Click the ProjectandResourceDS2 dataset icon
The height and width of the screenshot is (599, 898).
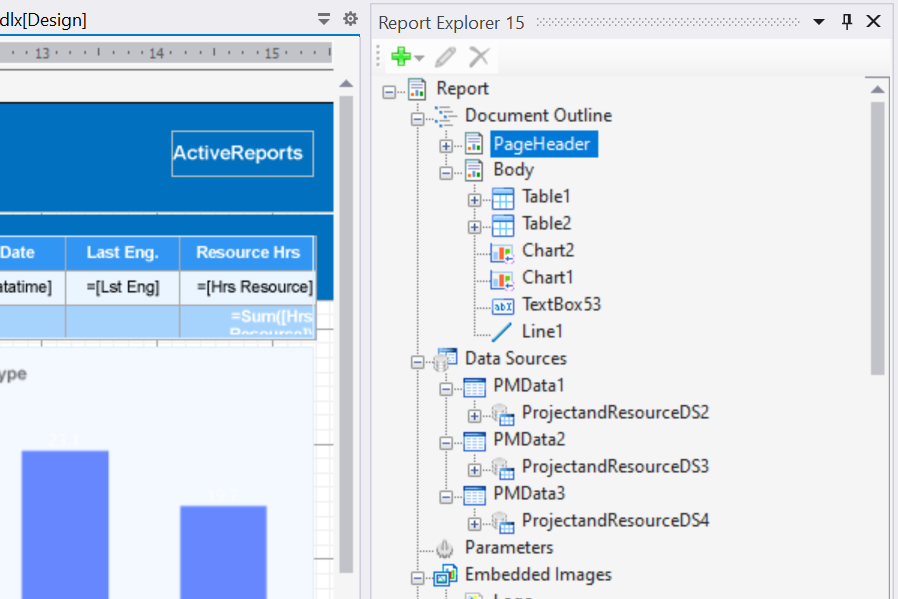click(503, 415)
